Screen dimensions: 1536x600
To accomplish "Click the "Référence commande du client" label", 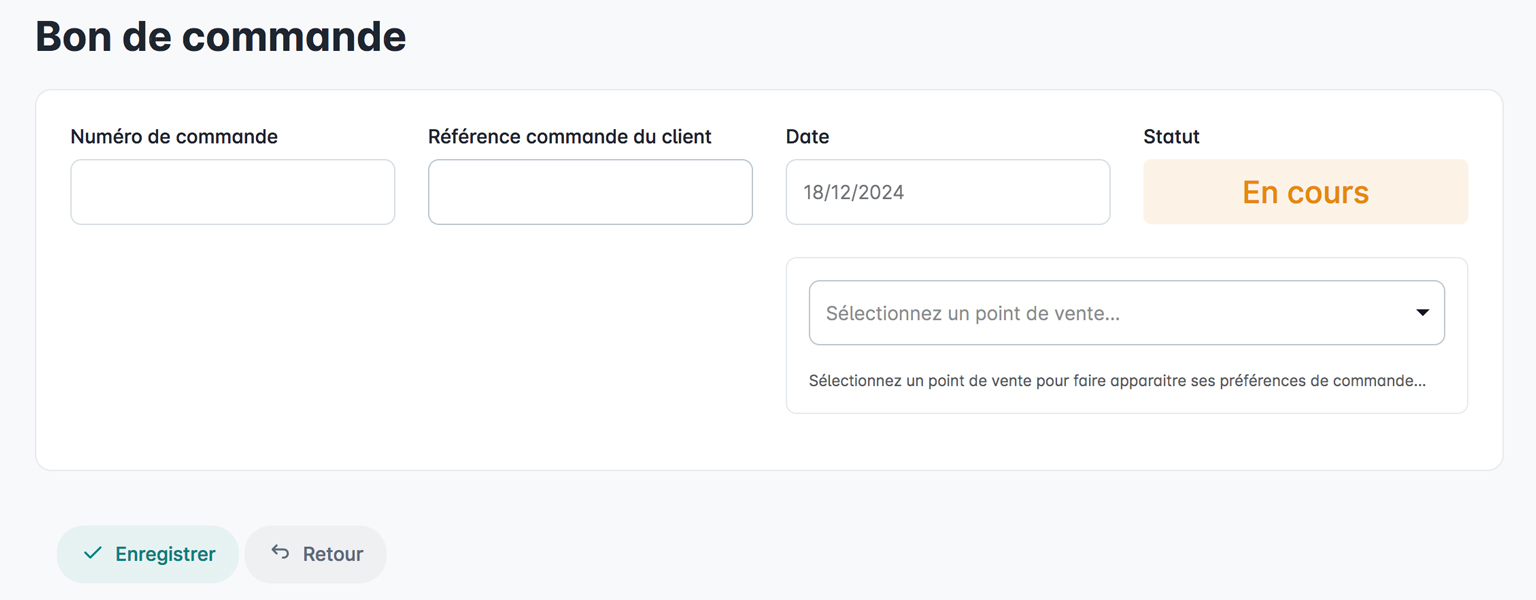I will [x=570, y=137].
